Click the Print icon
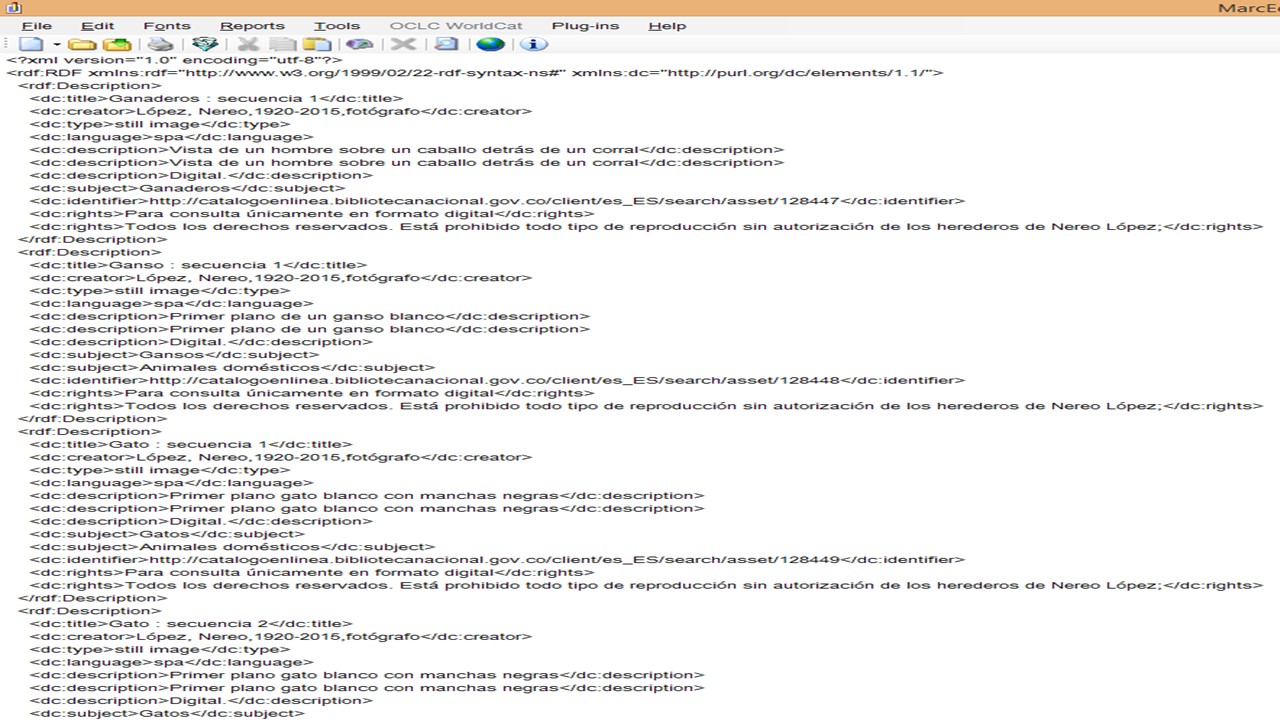Viewport: 1280px width, 720px height. 160,44
